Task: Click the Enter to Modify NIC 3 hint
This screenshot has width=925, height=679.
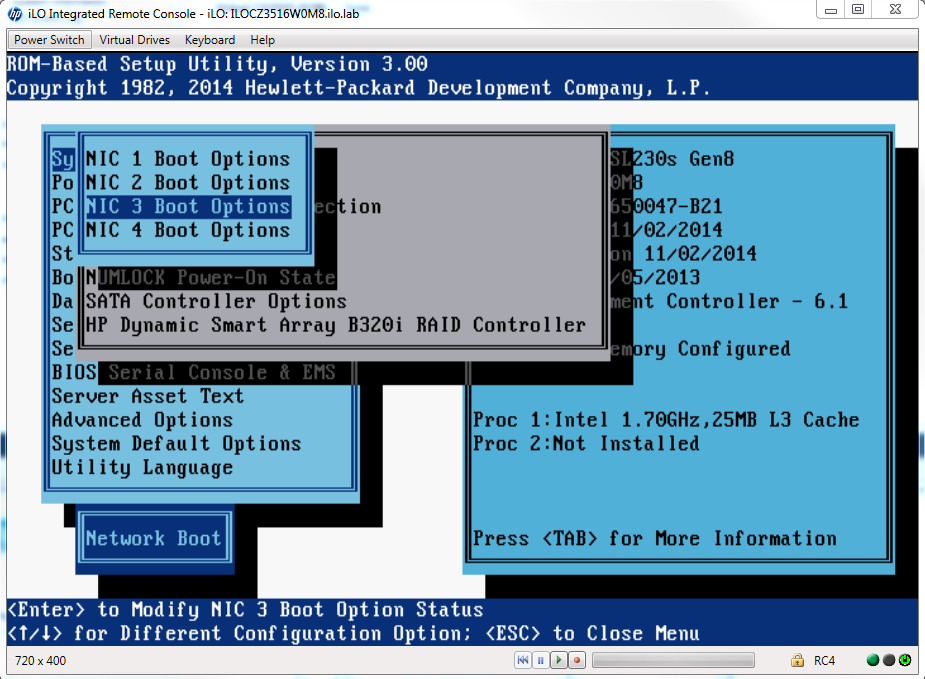Action: coord(245,609)
